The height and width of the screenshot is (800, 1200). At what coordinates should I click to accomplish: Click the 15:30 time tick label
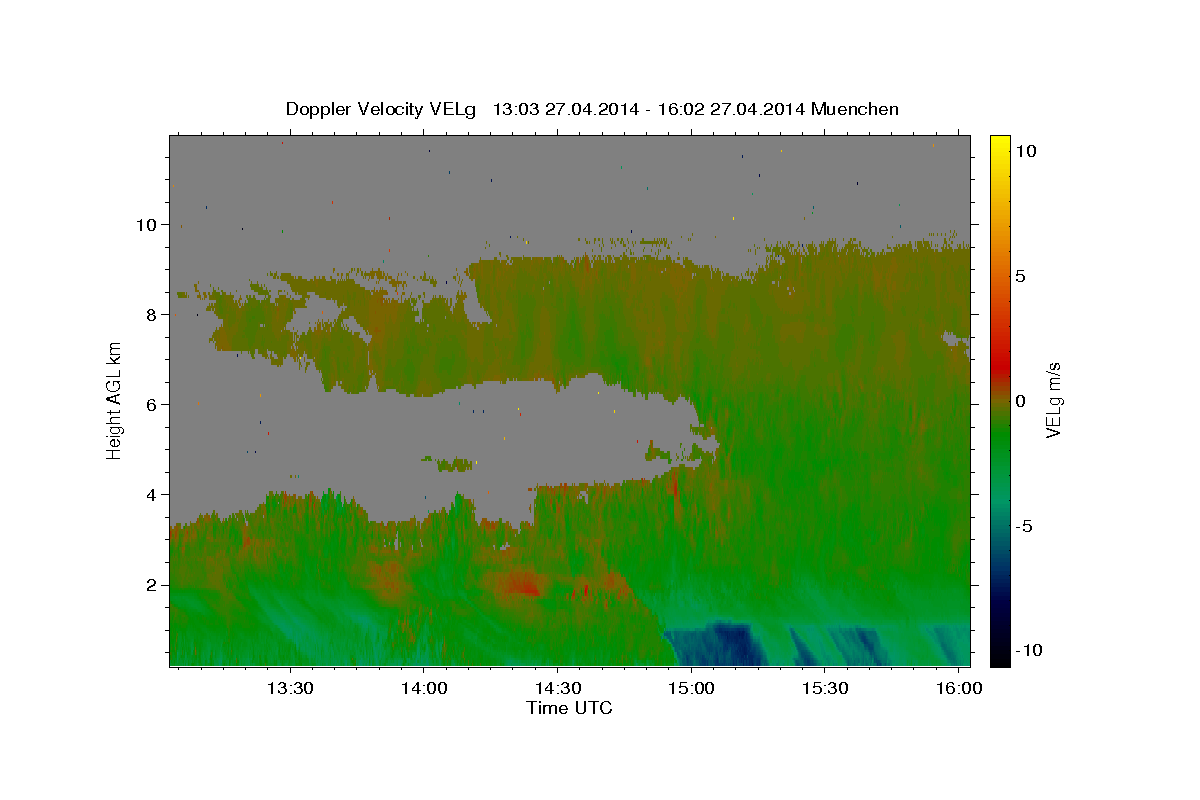tap(825, 689)
